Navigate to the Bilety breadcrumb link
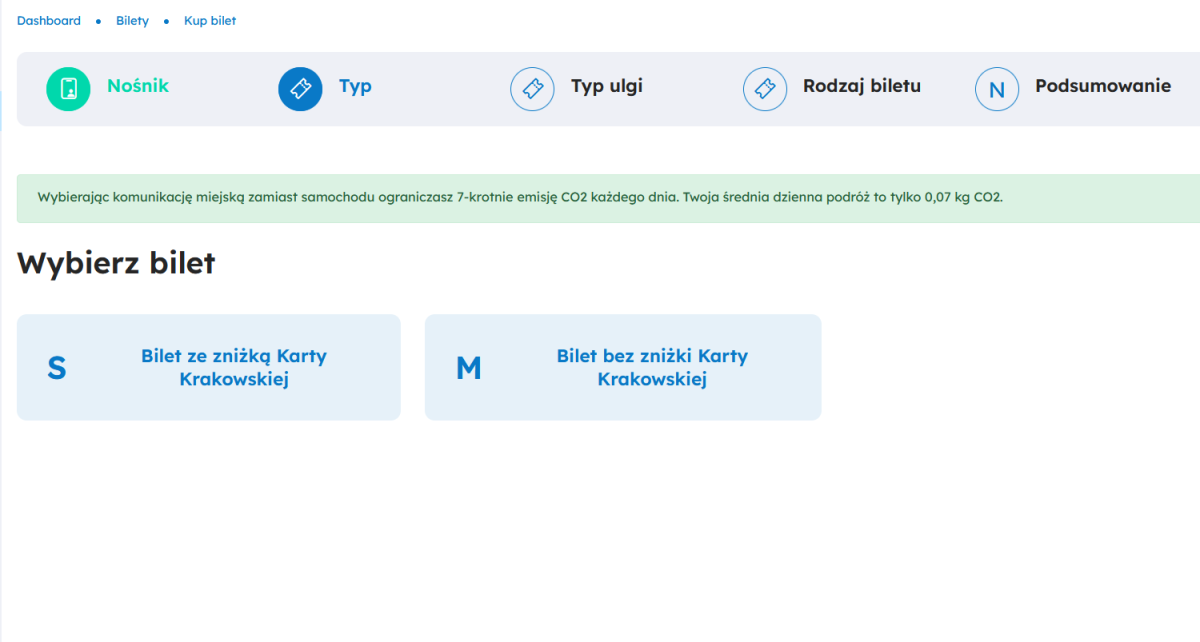1200x642 pixels. [132, 21]
